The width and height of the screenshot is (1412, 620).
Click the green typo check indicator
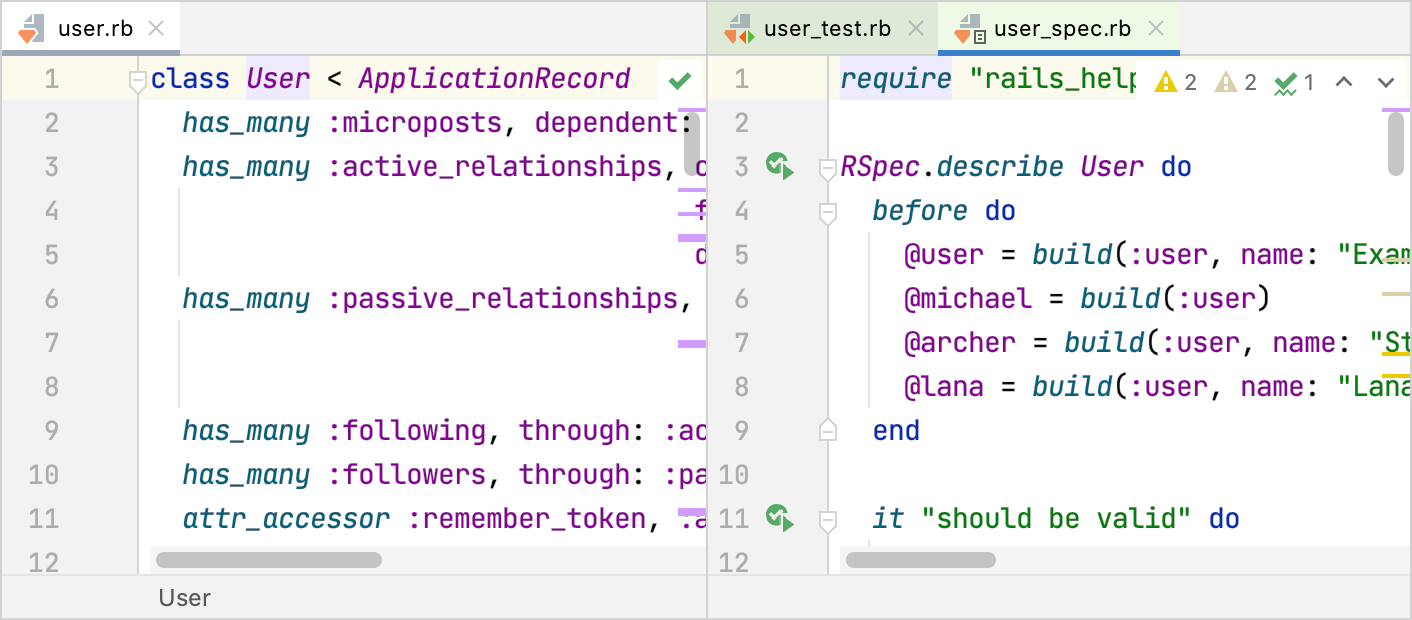click(x=1294, y=83)
